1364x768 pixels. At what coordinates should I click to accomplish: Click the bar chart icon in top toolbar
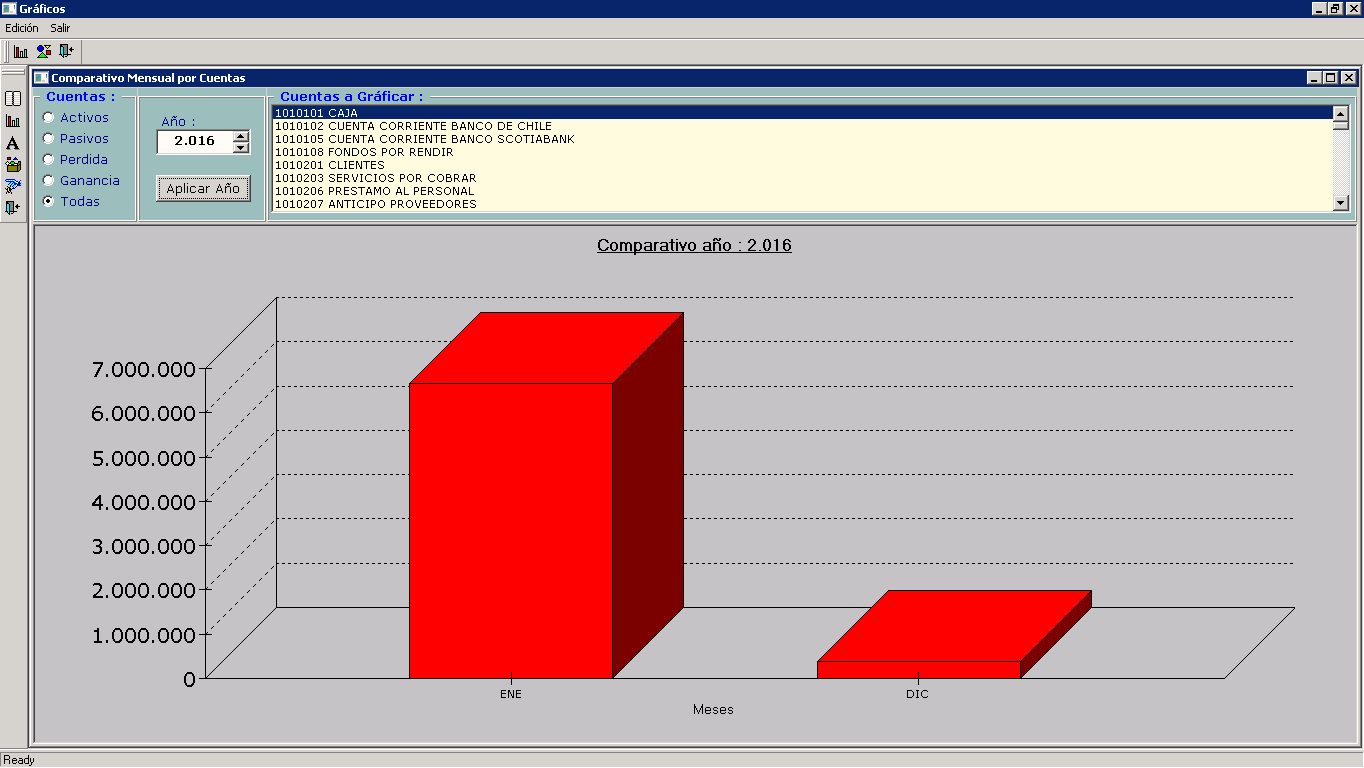21,51
